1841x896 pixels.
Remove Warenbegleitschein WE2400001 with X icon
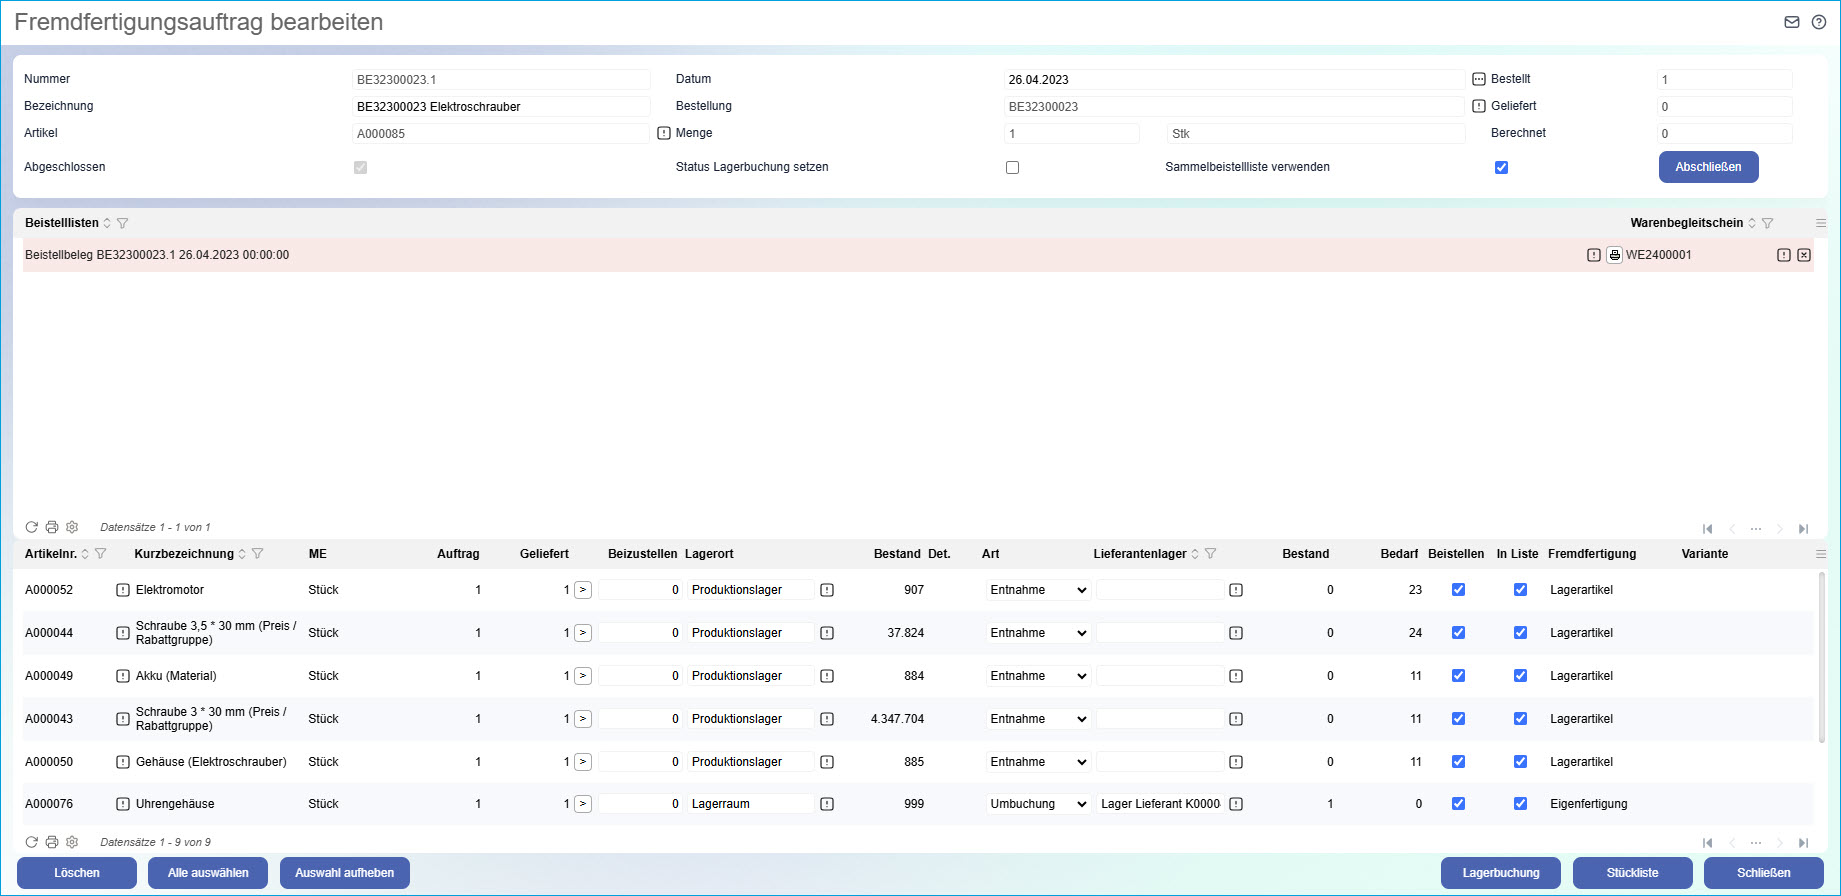[x=1804, y=255]
